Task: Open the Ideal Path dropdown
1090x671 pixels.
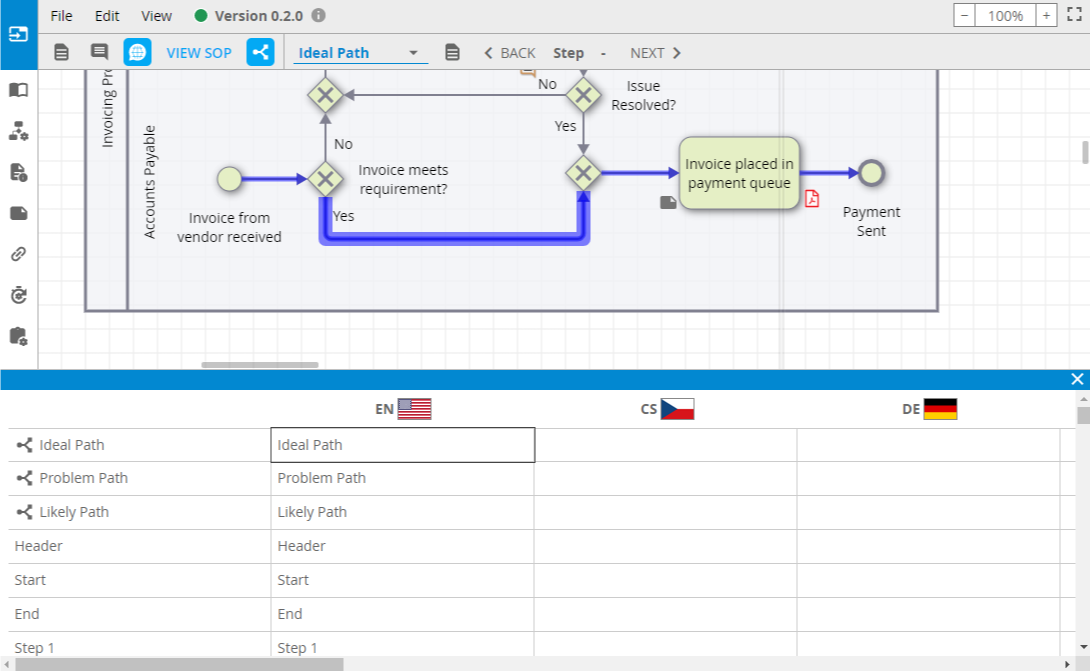Action: pyautogui.click(x=359, y=53)
